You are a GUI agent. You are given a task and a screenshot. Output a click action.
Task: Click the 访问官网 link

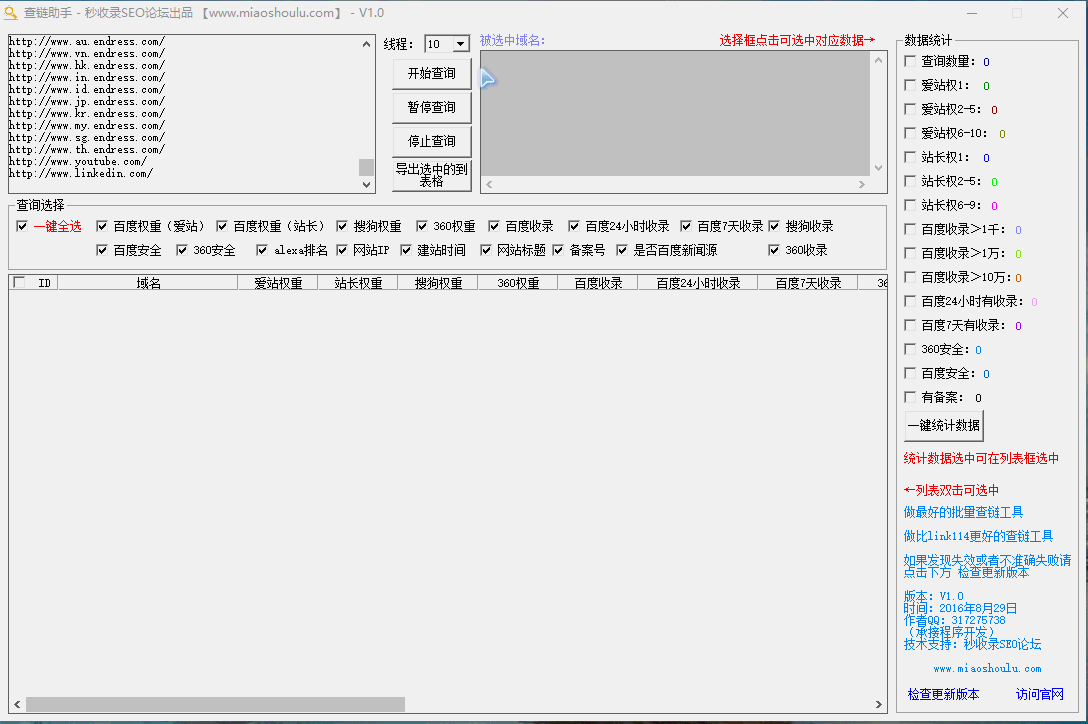point(1041,694)
